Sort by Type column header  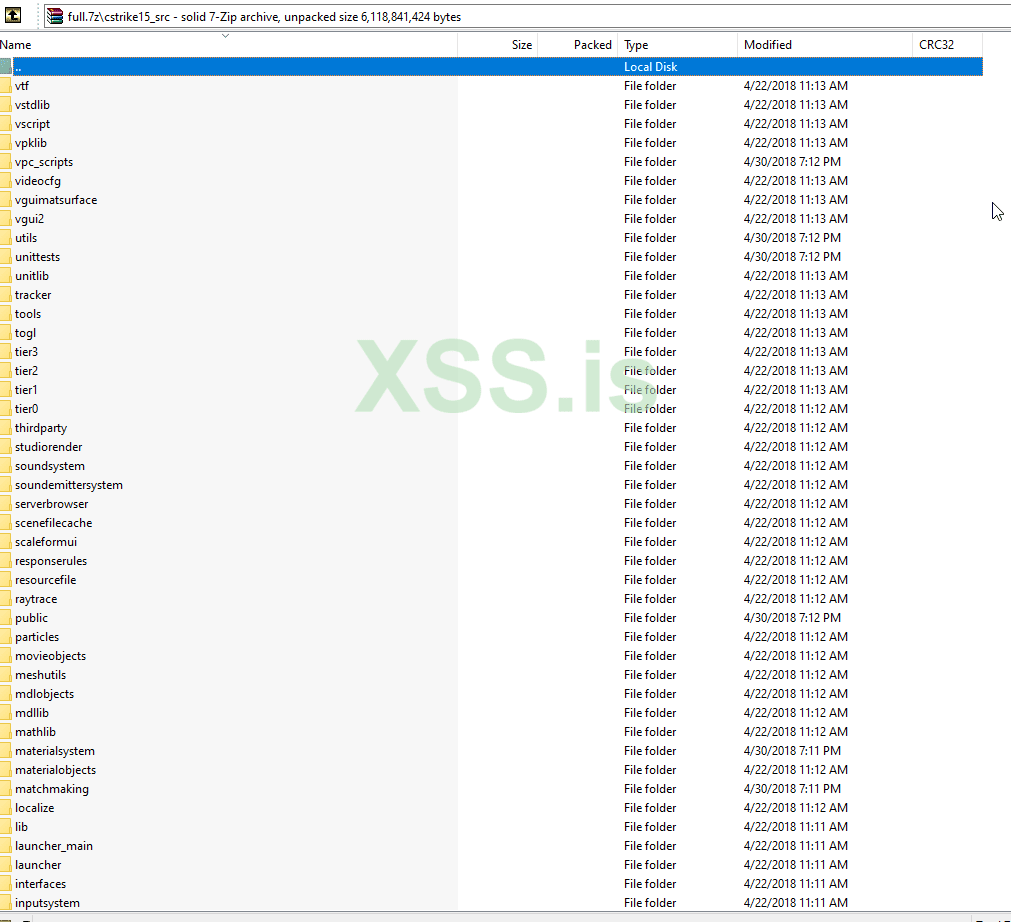point(677,44)
